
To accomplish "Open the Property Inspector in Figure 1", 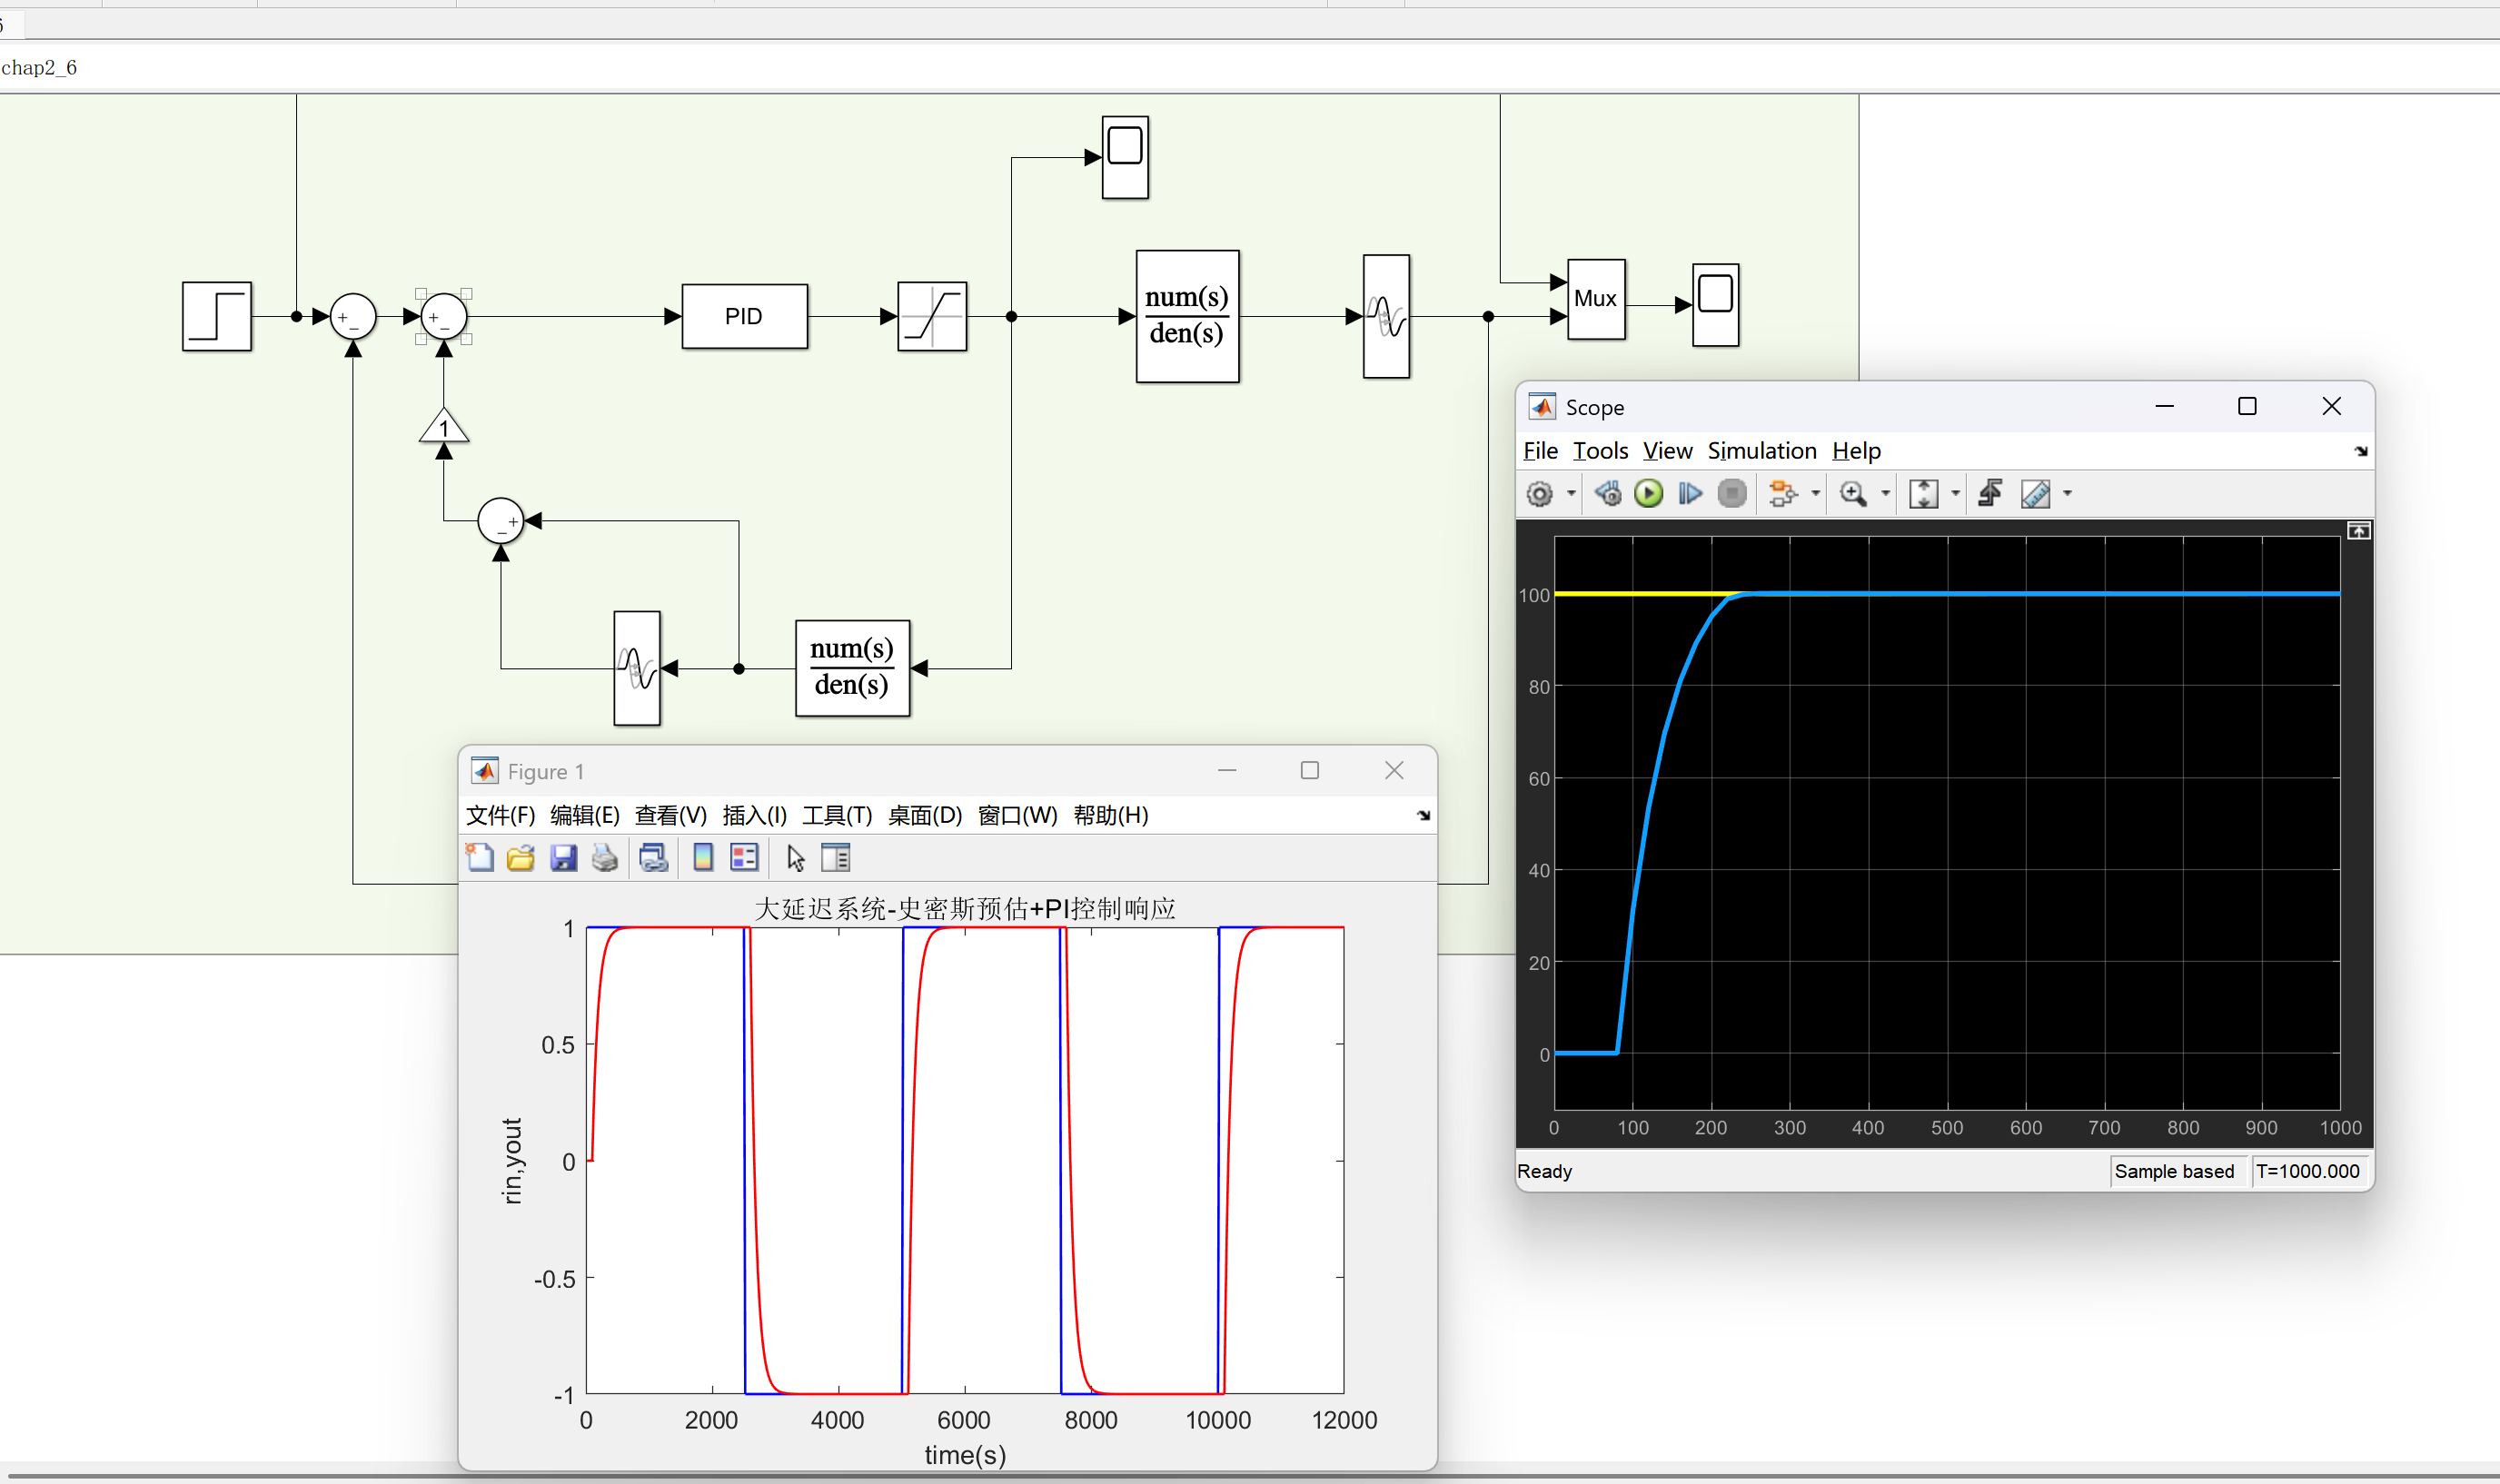I will [836, 857].
